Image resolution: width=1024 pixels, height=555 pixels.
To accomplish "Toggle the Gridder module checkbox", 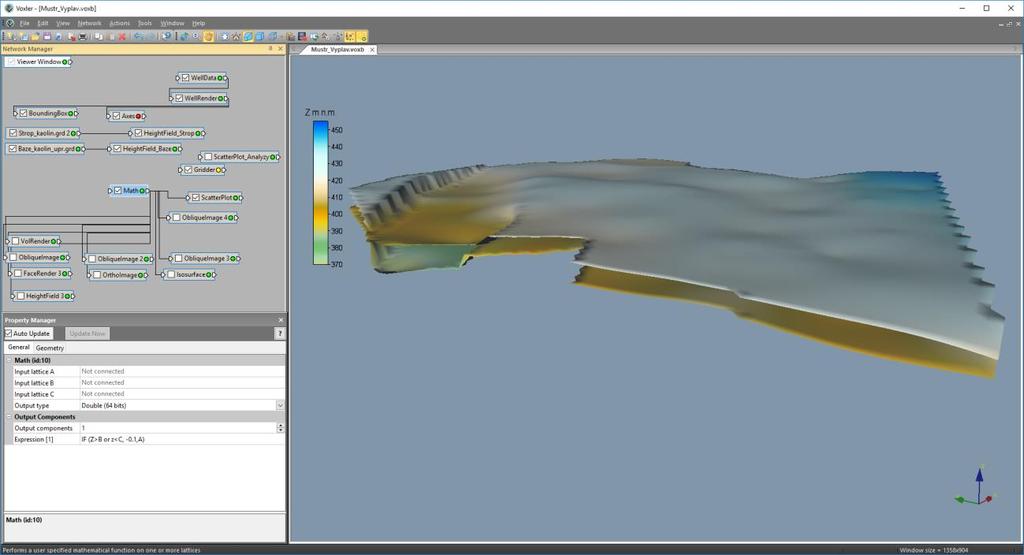I will tap(188, 170).
